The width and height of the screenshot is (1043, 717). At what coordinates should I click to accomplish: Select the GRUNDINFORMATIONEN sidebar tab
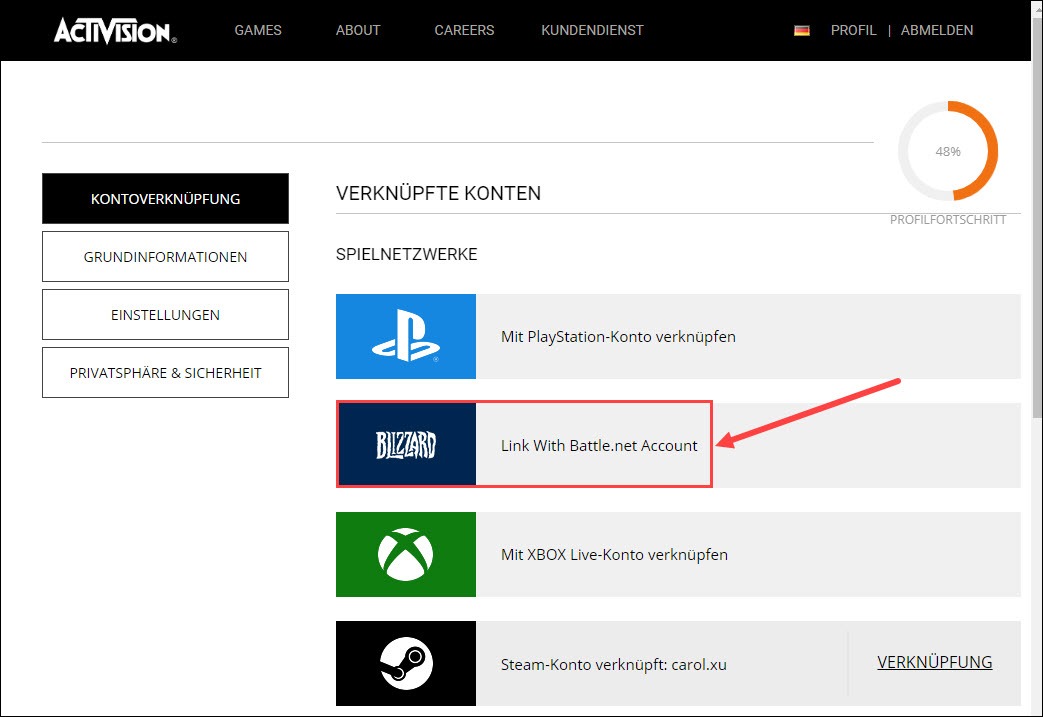click(166, 257)
